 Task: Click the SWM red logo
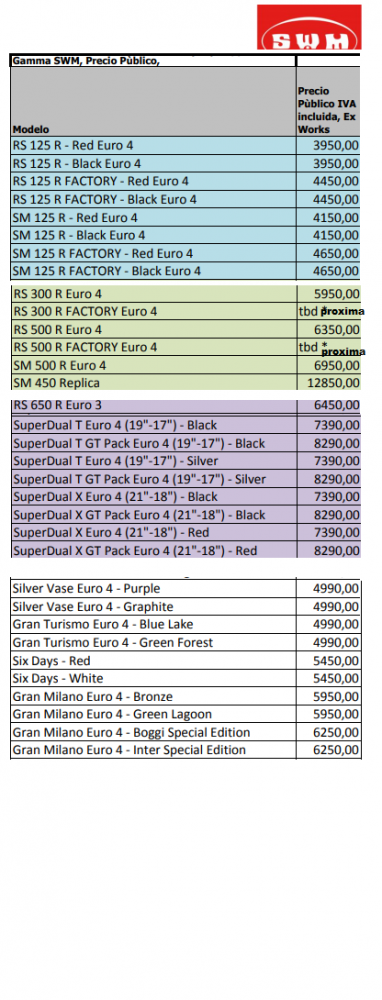(x=309, y=27)
